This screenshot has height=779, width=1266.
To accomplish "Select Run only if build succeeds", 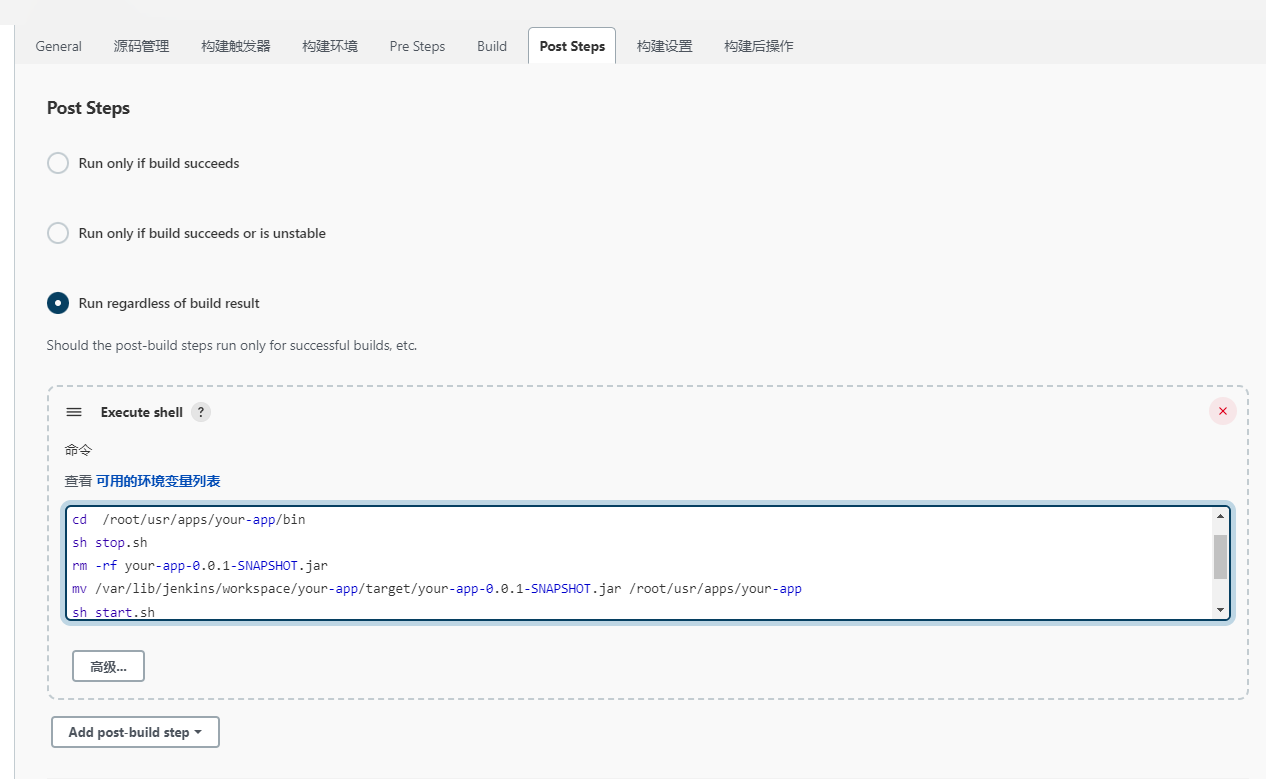I will pos(58,163).
